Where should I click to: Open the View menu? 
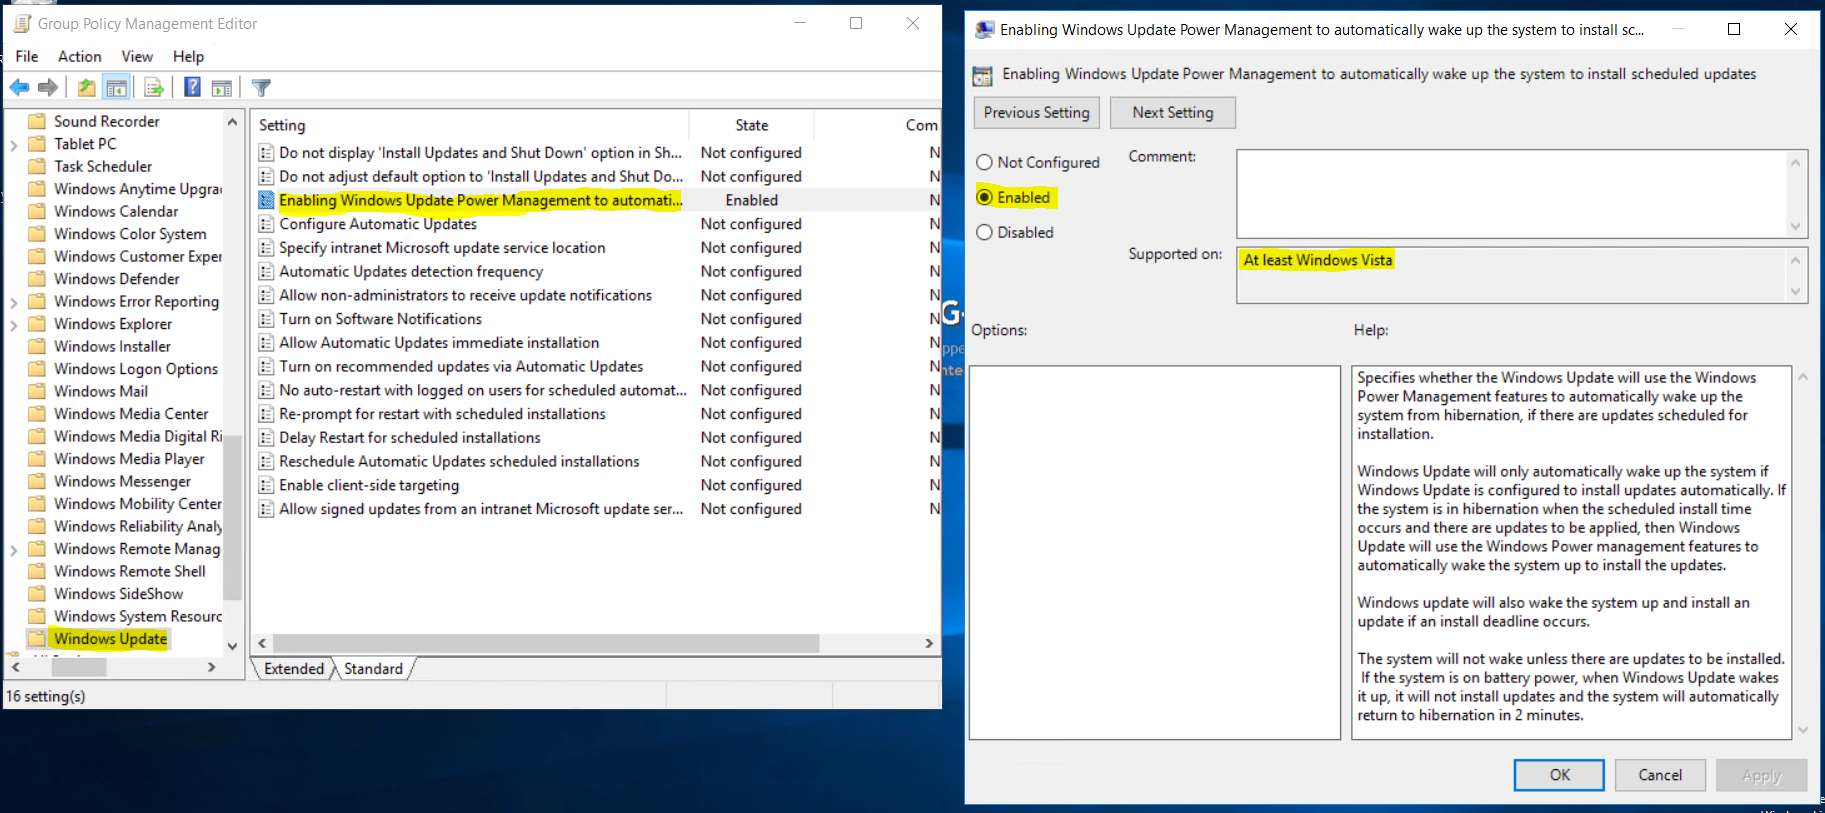[137, 56]
